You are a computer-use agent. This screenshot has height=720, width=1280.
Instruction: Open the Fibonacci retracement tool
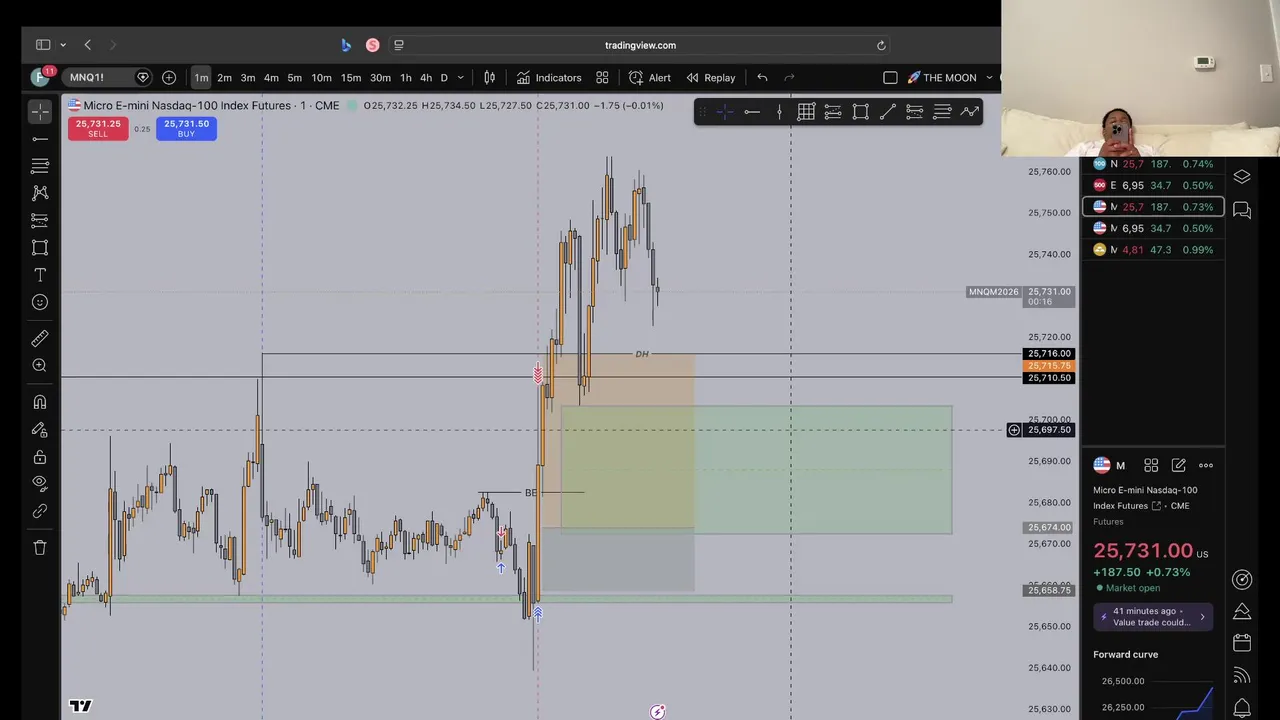tap(40, 166)
